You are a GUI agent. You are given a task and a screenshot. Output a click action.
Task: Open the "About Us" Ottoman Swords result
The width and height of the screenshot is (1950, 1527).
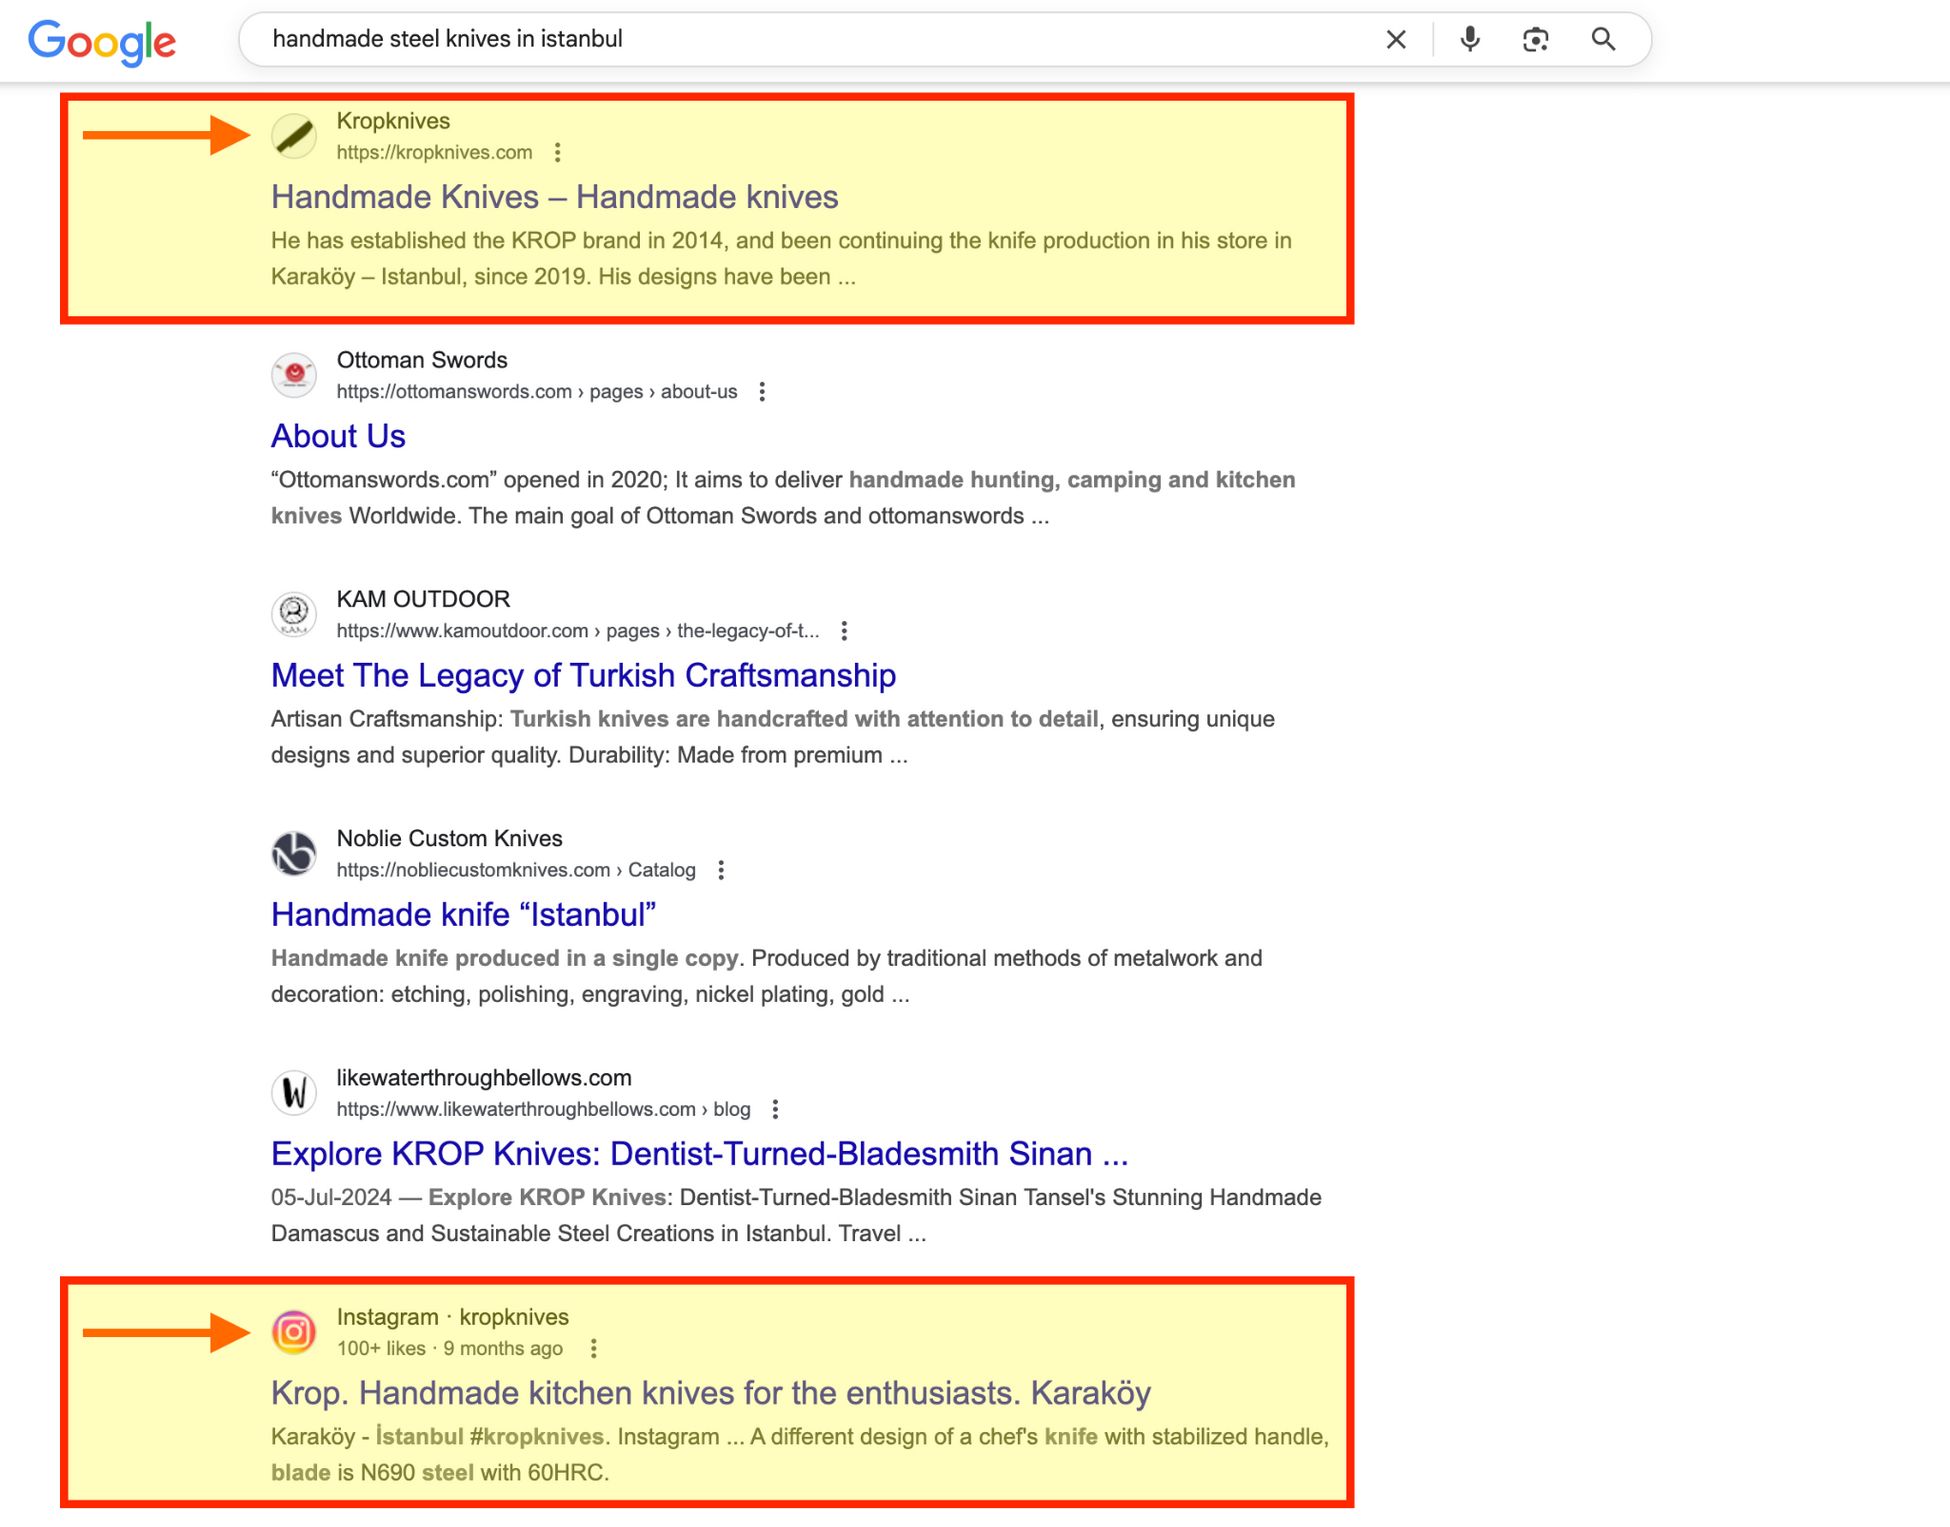point(338,435)
